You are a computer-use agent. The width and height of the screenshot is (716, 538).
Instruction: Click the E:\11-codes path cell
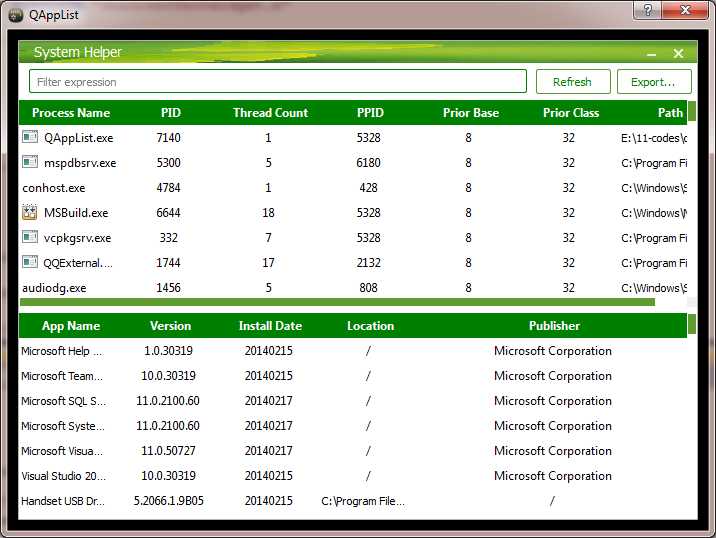click(654, 138)
